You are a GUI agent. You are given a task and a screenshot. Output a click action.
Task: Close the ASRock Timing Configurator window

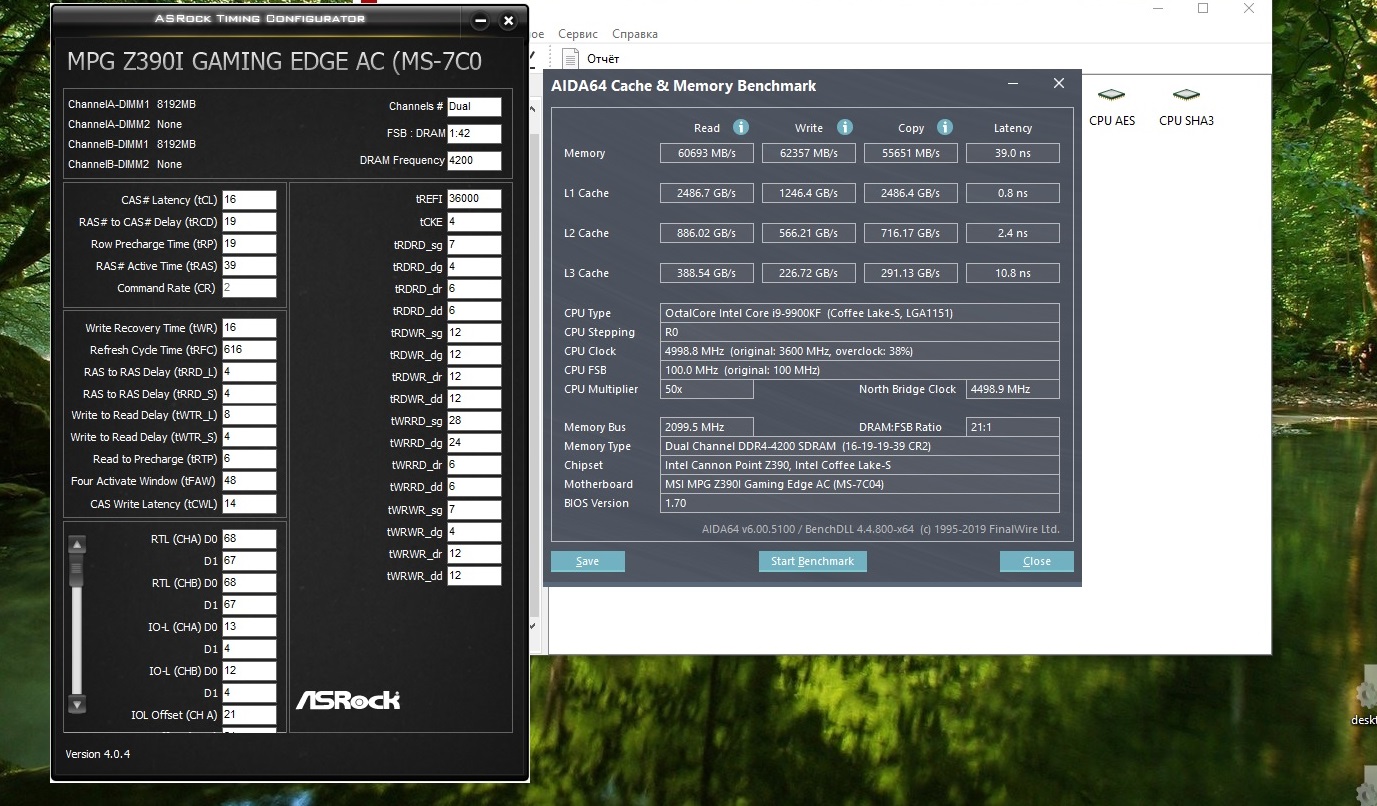[508, 20]
